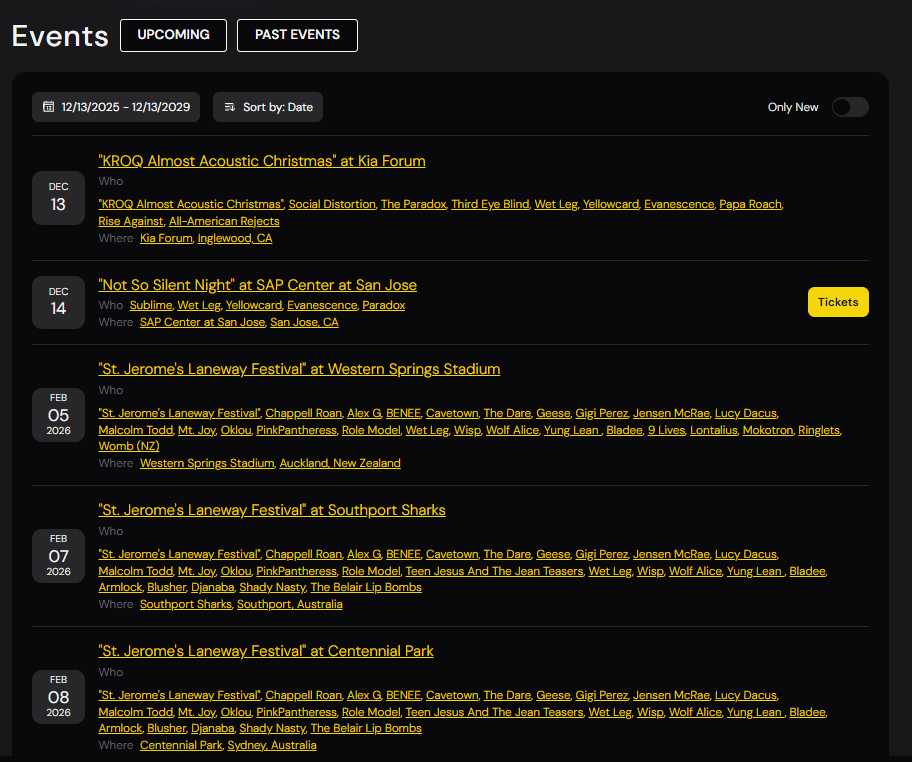The image size is (912, 762).
Task: Click the Auckland, New Zealand location link
Action: (x=340, y=463)
